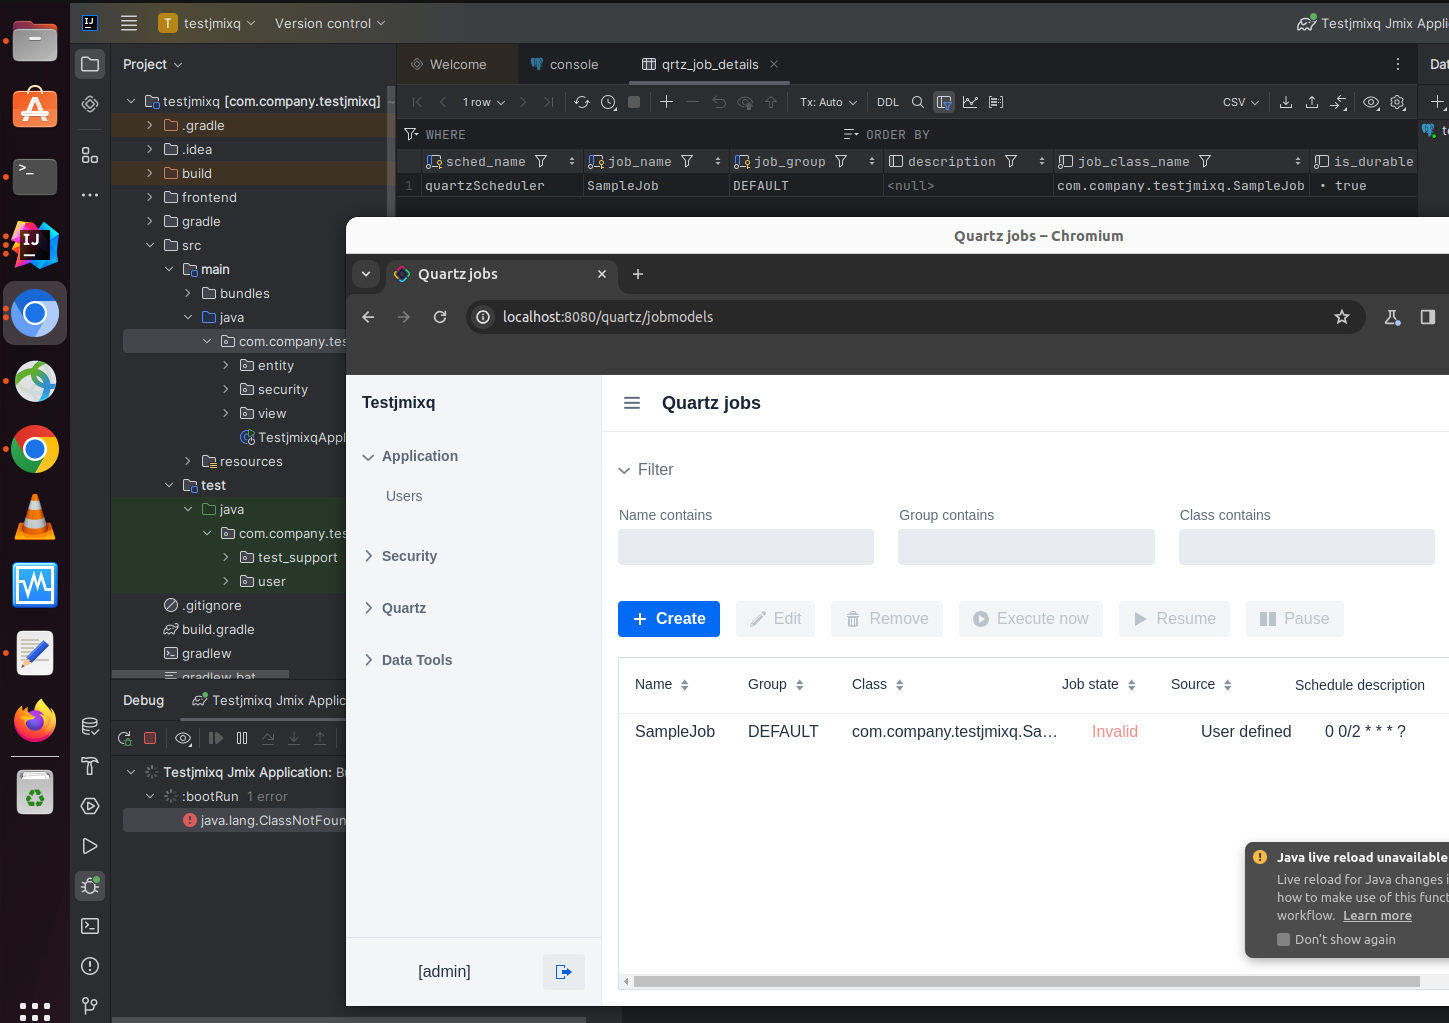
Task: Open the Git tool window icon
Action: click(90, 1006)
